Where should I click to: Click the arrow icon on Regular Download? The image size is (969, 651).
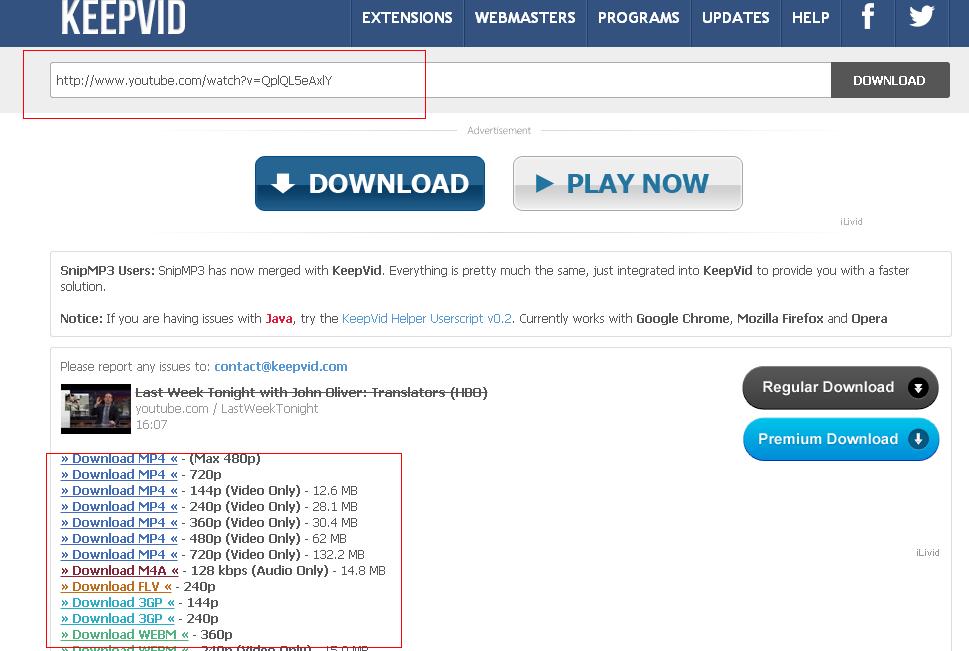coord(918,388)
